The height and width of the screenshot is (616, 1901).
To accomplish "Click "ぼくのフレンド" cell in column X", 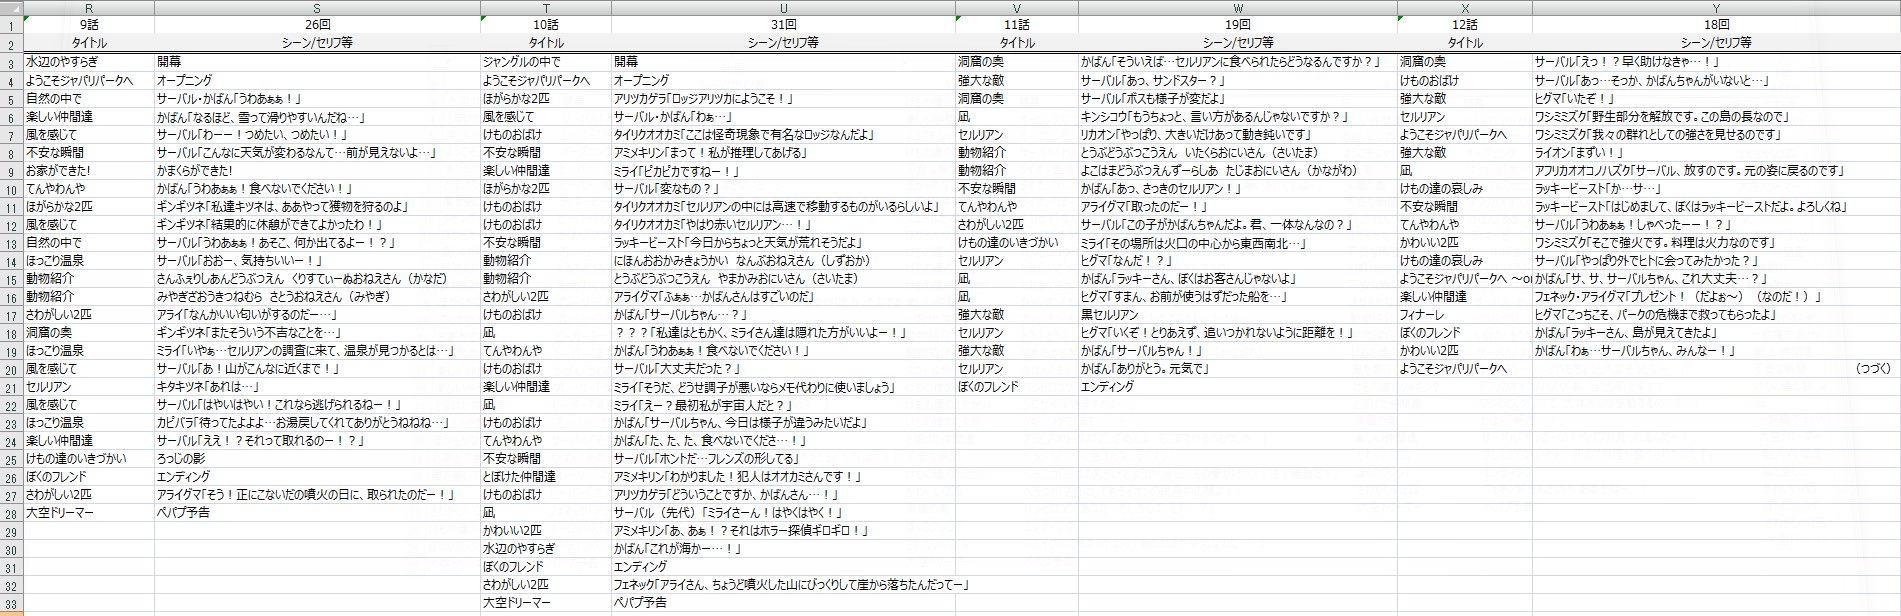I will click(x=1465, y=333).
